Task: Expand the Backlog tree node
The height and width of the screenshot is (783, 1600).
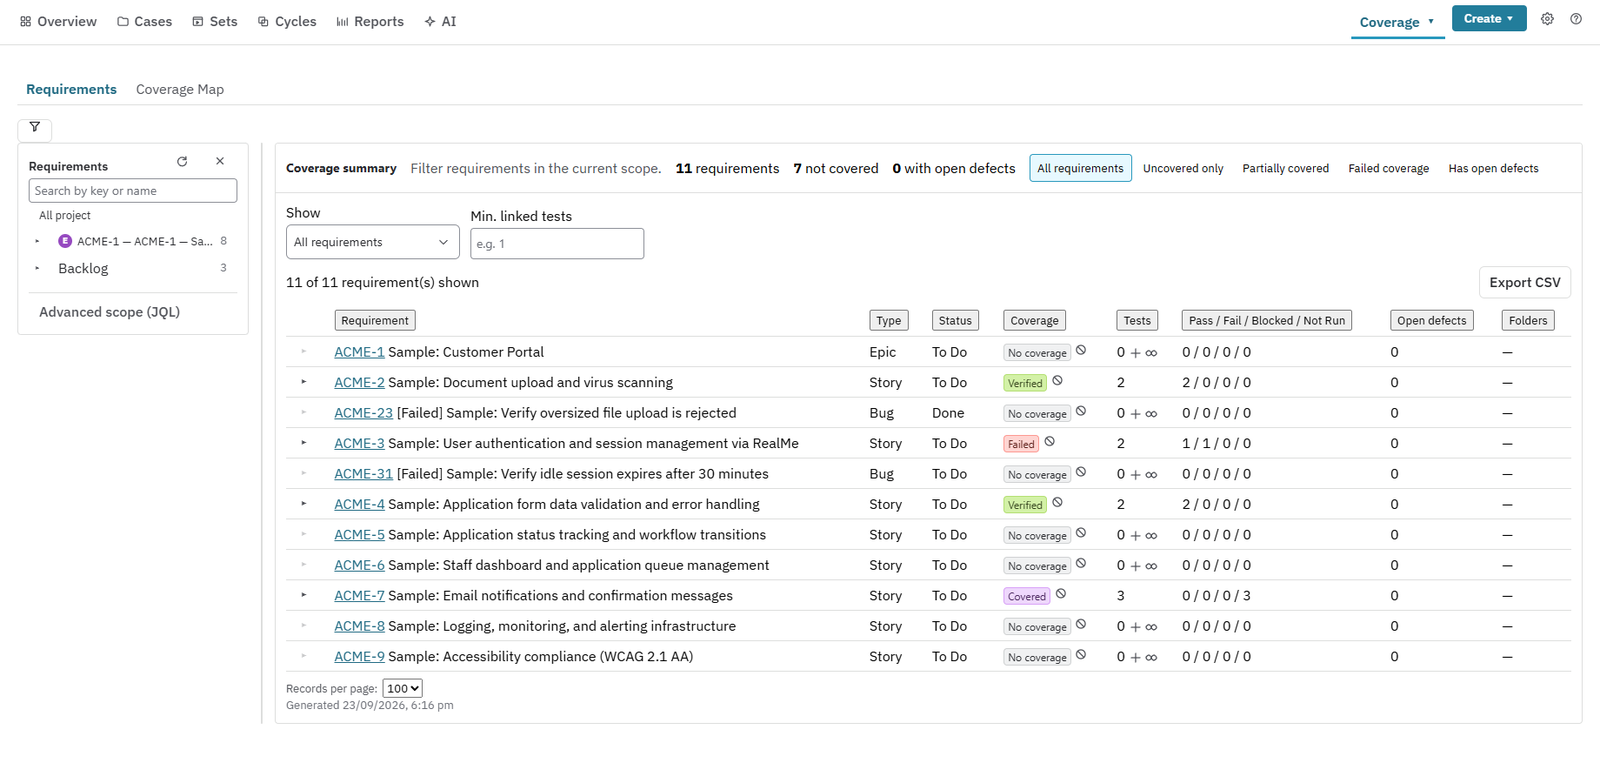Action: [37, 268]
